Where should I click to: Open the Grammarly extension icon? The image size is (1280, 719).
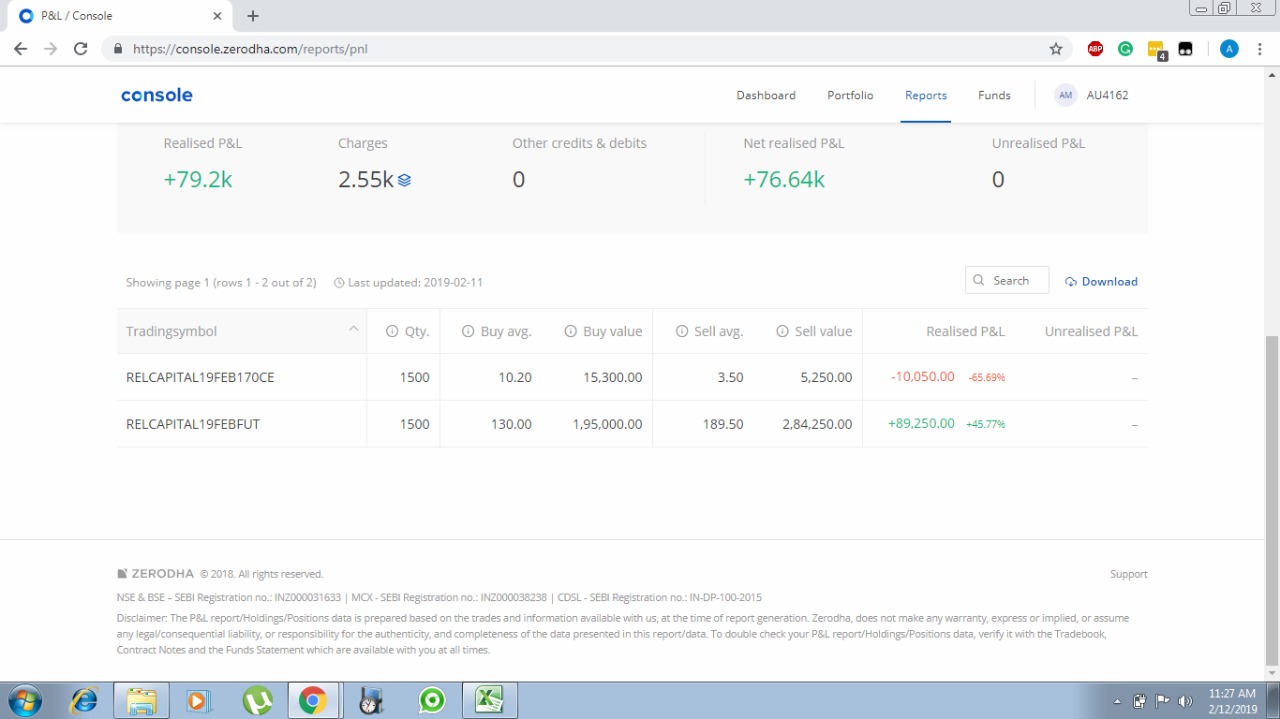click(x=1125, y=48)
